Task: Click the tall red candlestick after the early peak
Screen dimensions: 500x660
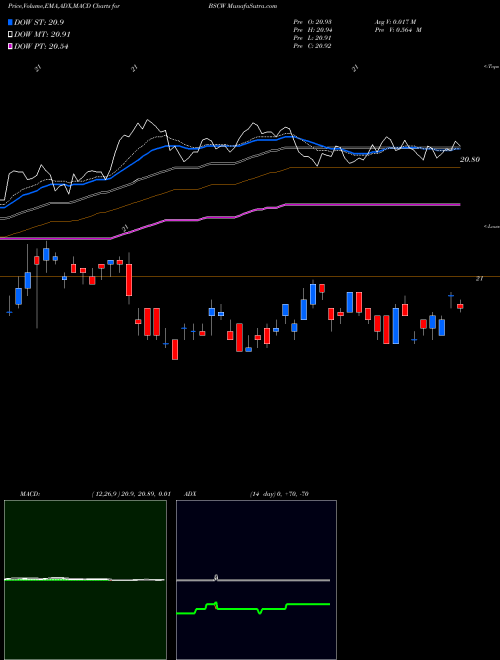Action: (x=130, y=280)
